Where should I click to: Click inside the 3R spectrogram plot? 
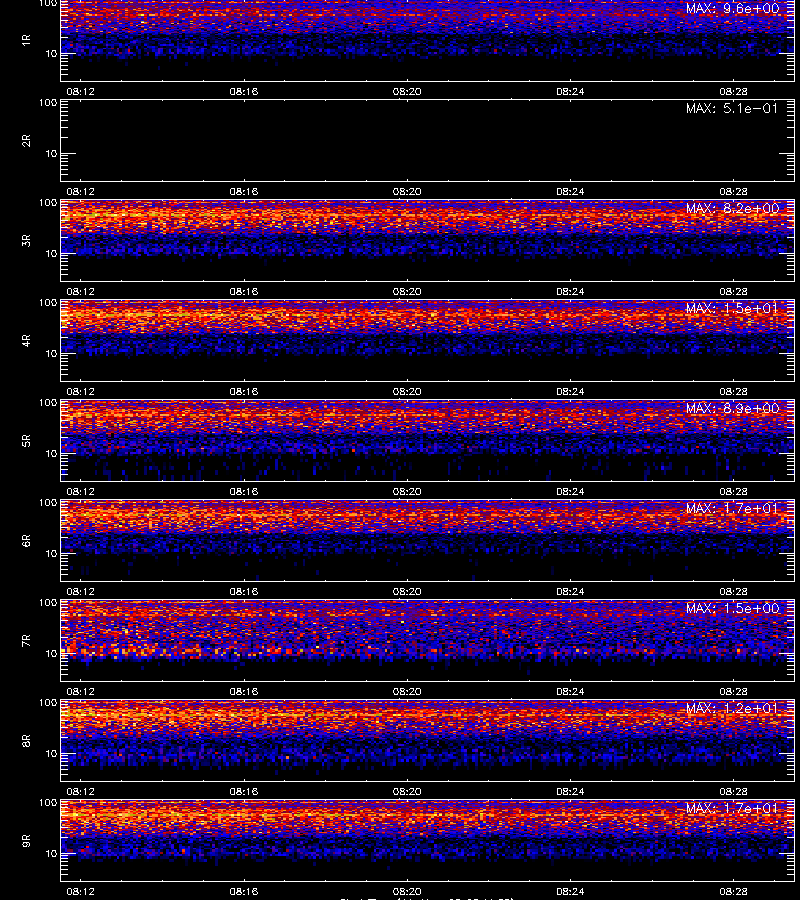pos(427,240)
